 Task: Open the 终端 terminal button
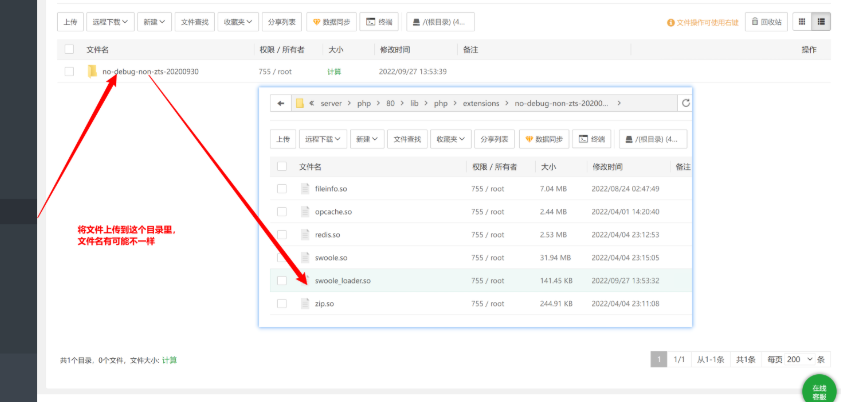tap(379, 22)
